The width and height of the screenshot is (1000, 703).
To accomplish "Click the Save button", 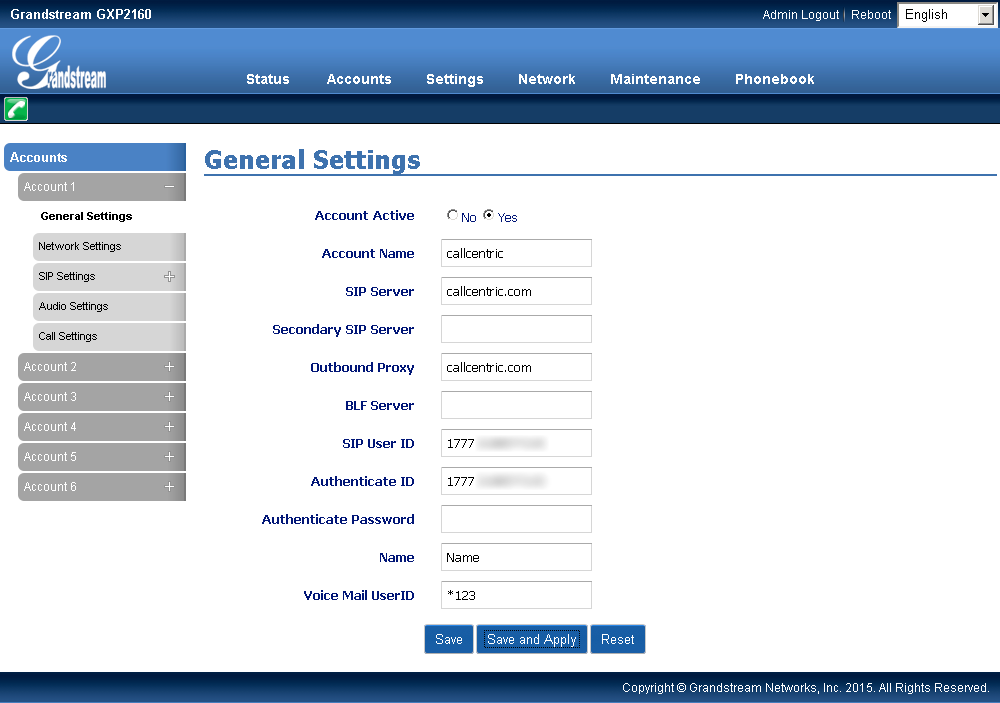I will click(x=449, y=639).
